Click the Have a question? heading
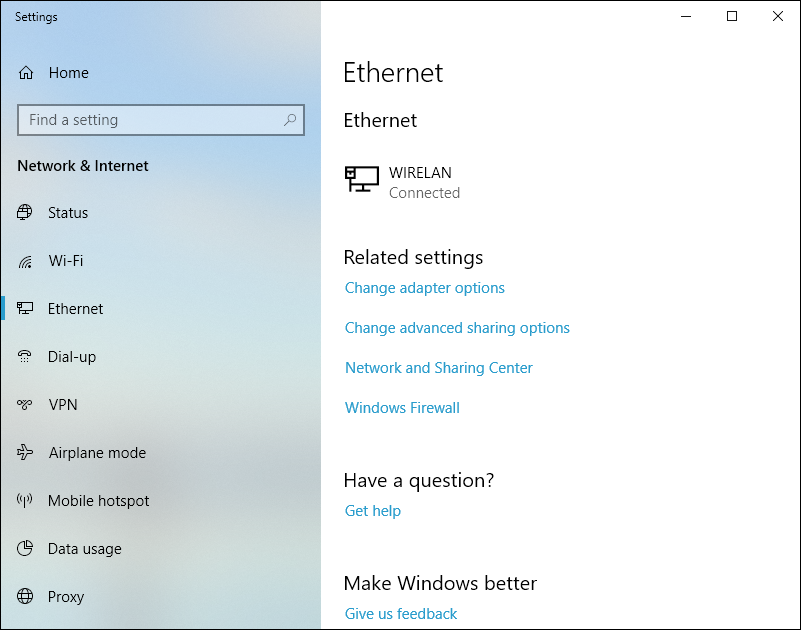Screen dimensions: 801x630 [x=419, y=481]
